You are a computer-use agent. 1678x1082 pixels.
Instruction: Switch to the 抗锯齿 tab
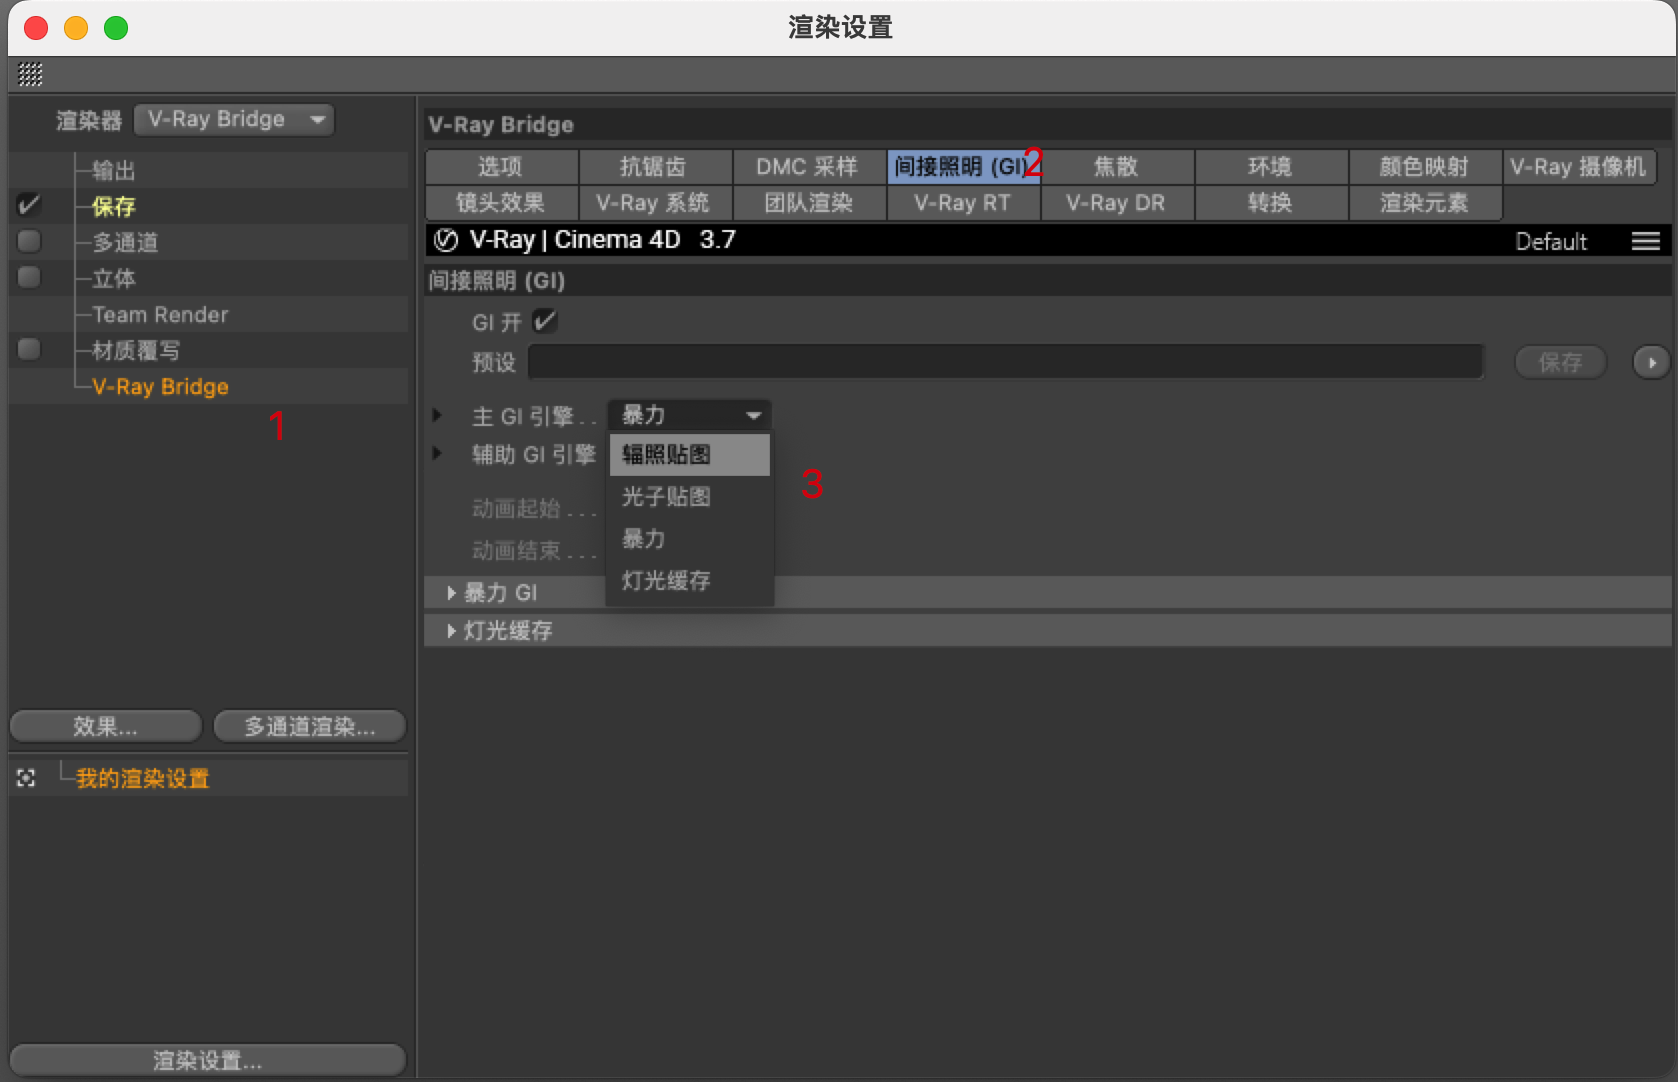pyautogui.click(x=655, y=167)
